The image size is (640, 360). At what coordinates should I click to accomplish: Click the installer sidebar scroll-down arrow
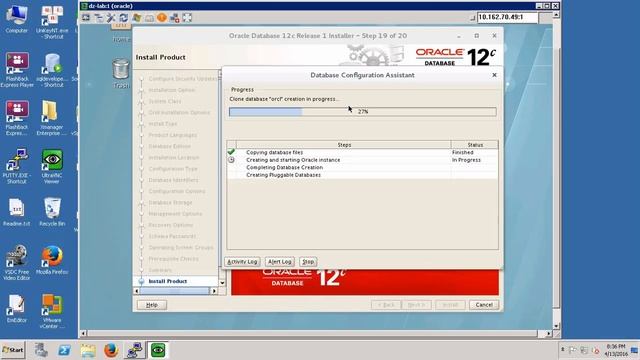(222, 282)
